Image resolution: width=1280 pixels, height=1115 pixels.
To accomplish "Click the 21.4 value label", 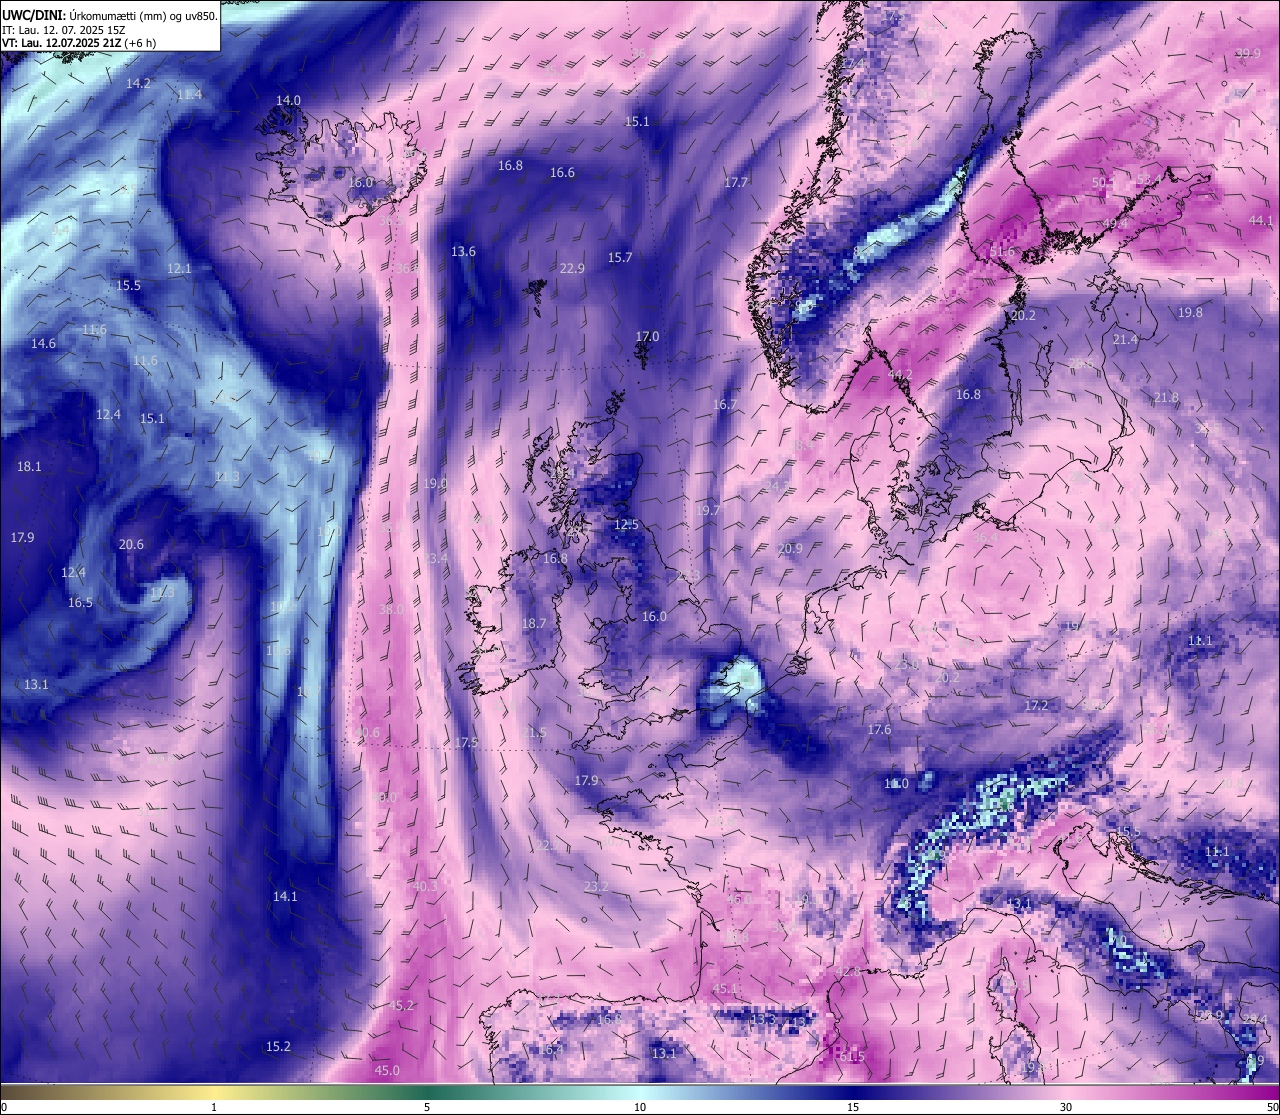I will 1125,339.
